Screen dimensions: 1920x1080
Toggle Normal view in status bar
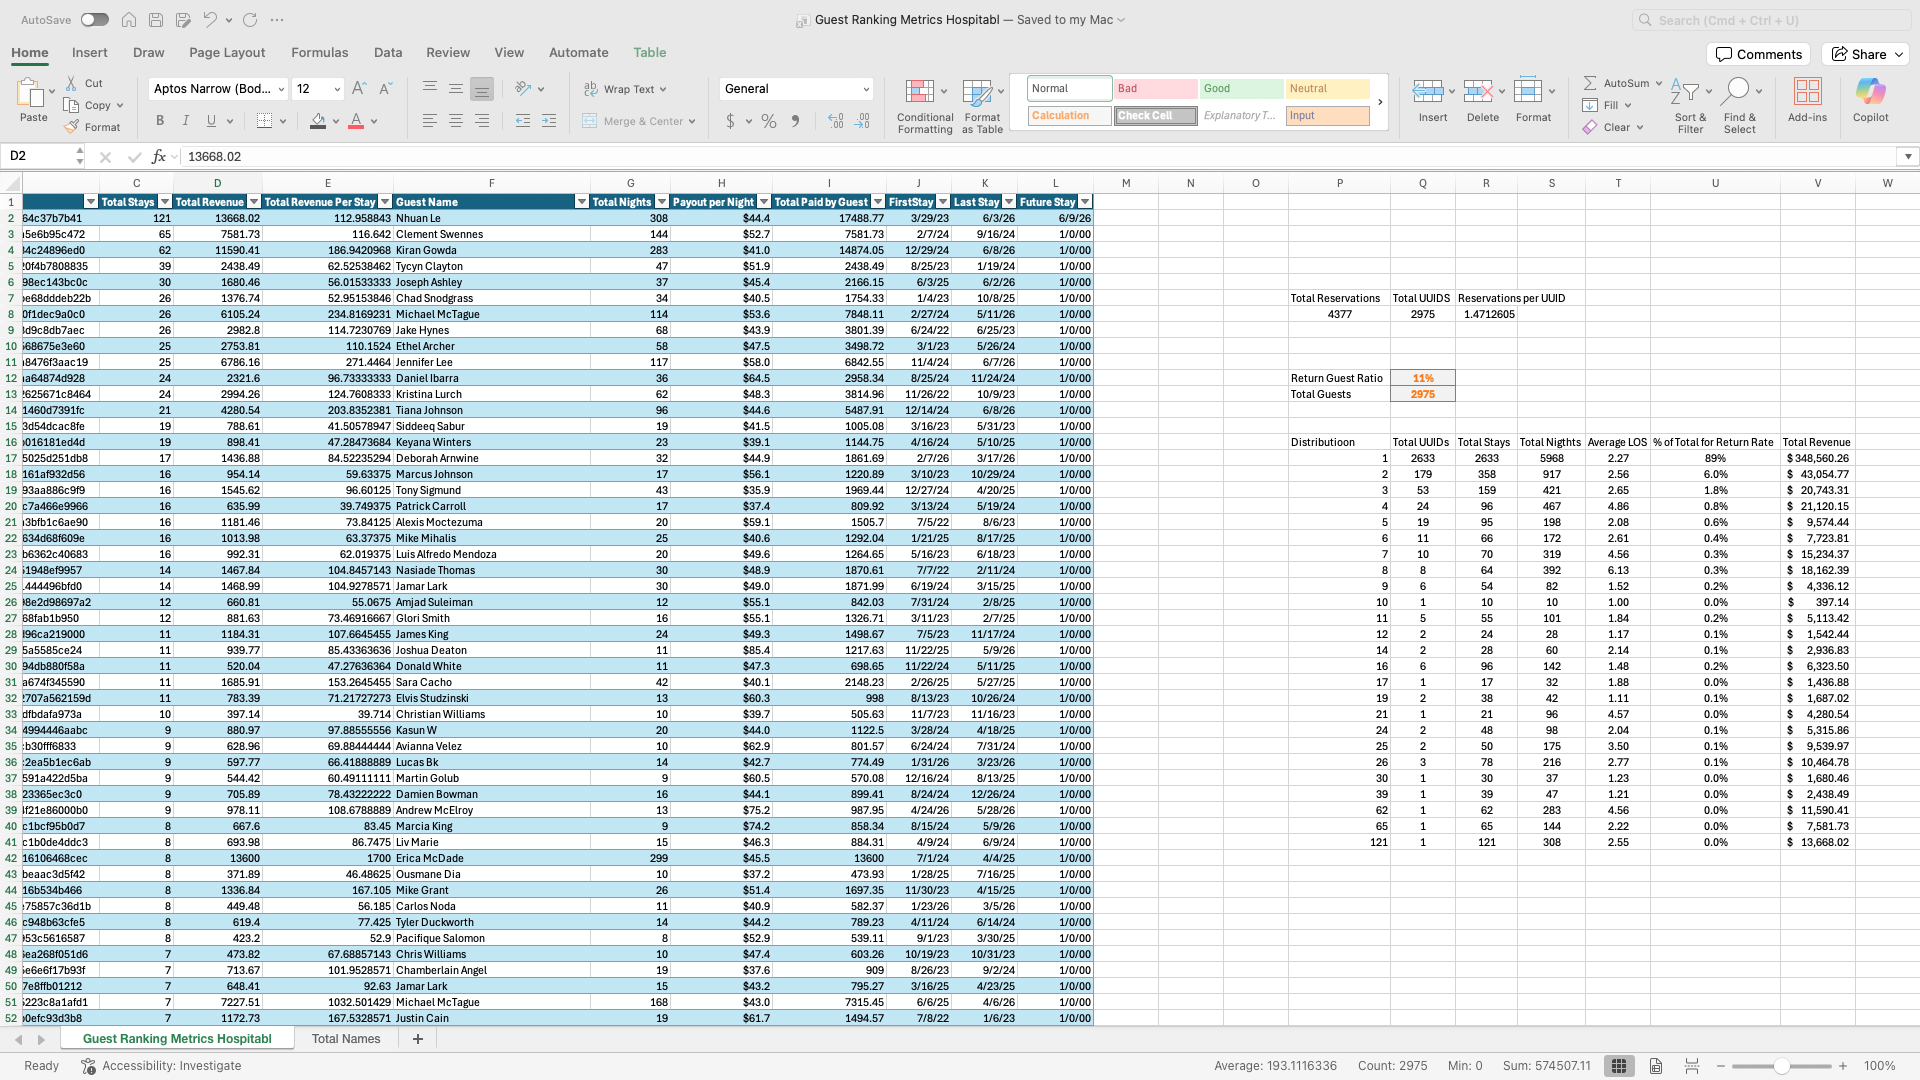tap(1619, 1067)
